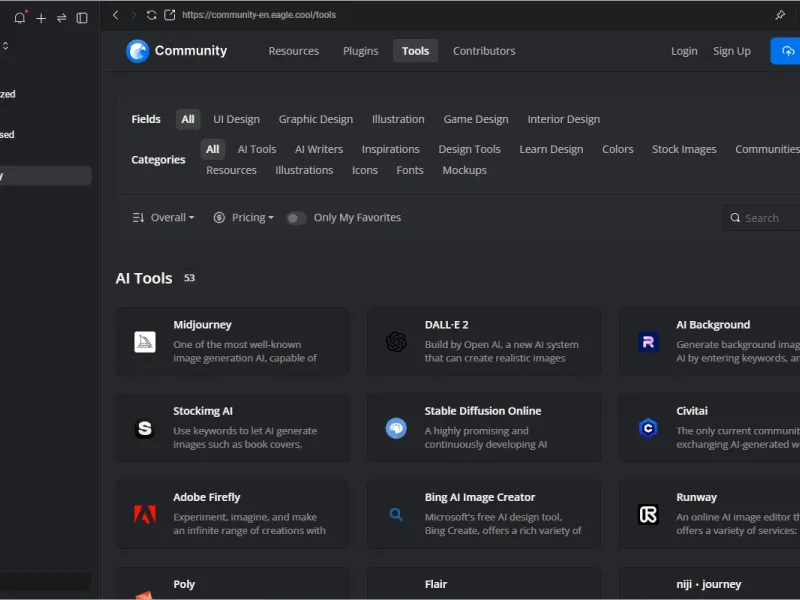Click the Midjourney sailboat icon

click(x=145, y=342)
